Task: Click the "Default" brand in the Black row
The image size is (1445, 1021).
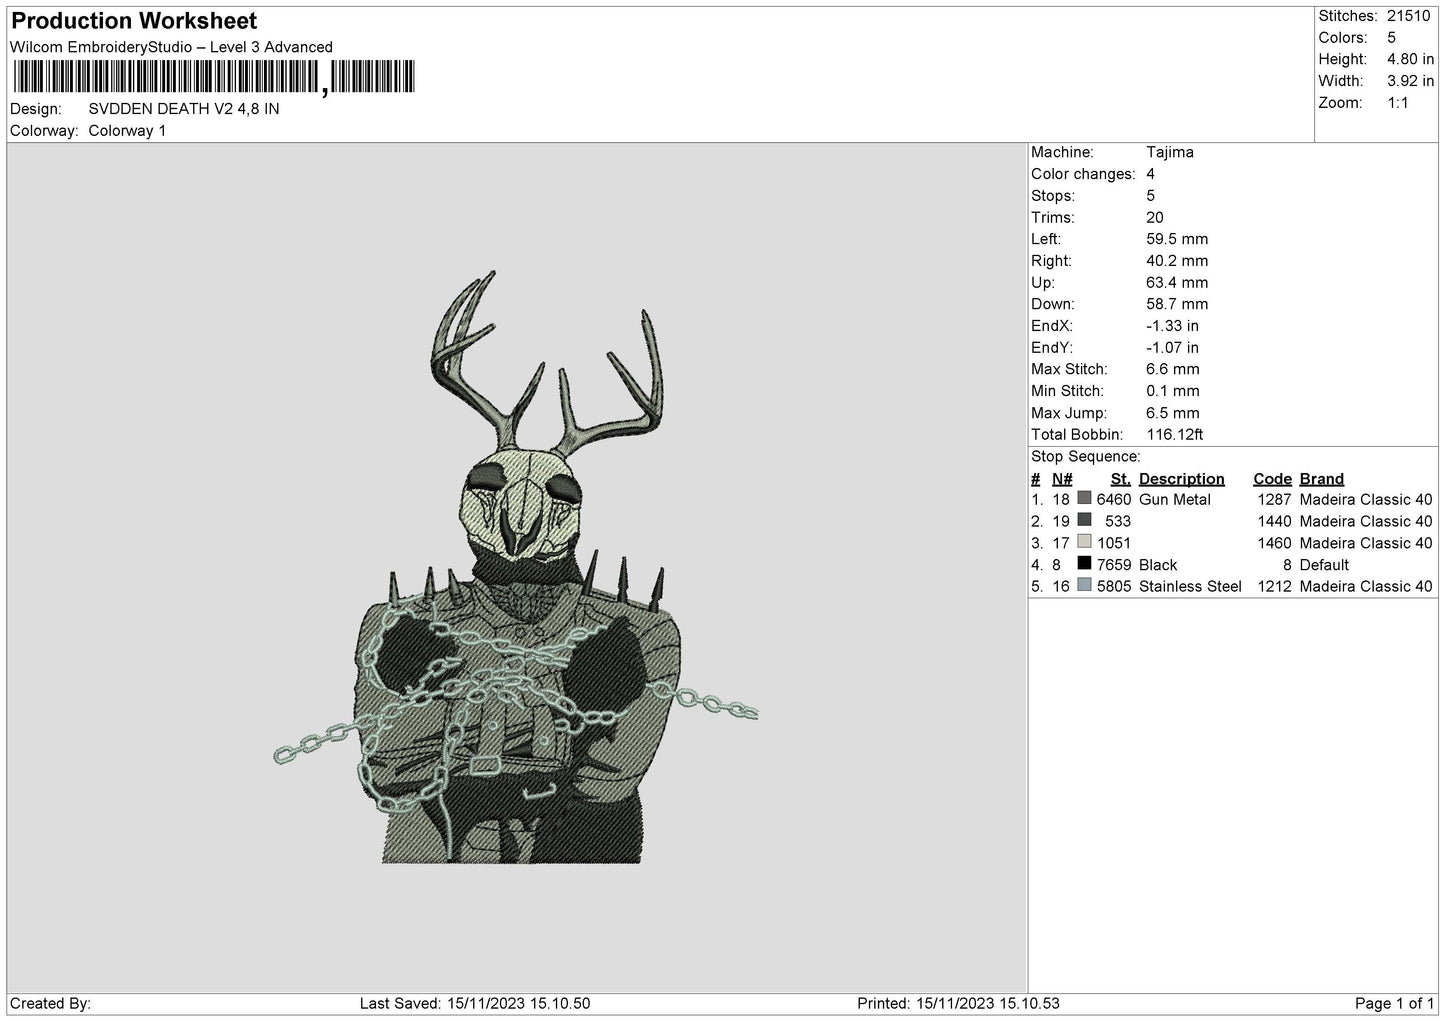Action: coord(1325,565)
